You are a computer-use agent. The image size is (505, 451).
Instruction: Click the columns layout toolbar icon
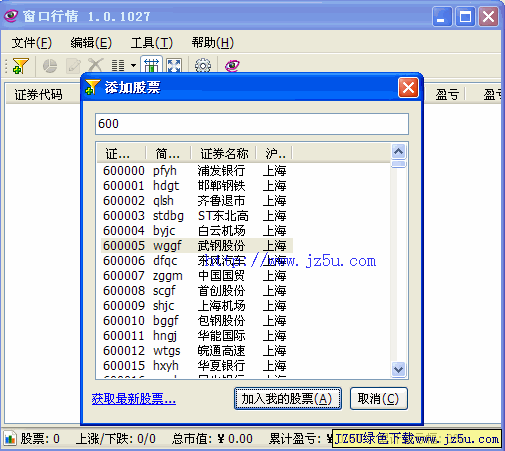(118, 66)
